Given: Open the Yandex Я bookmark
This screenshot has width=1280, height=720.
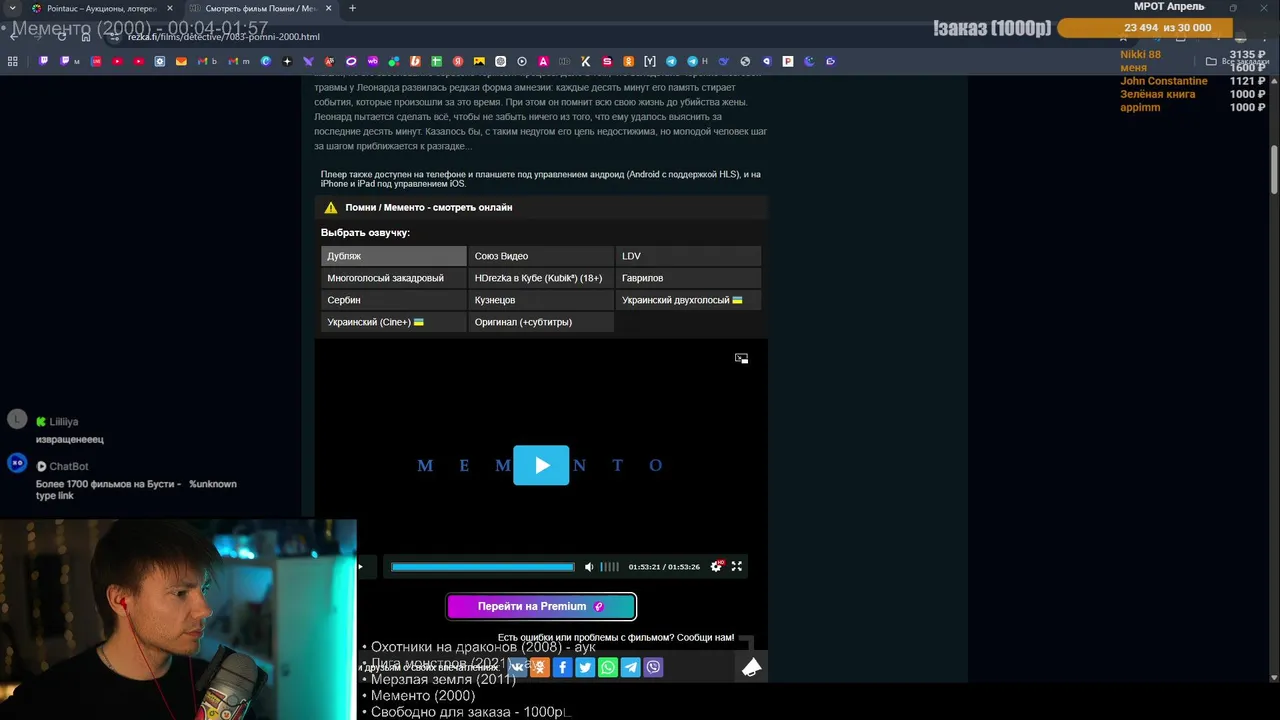Looking at the screenshot, I should (x=458, y=61).
